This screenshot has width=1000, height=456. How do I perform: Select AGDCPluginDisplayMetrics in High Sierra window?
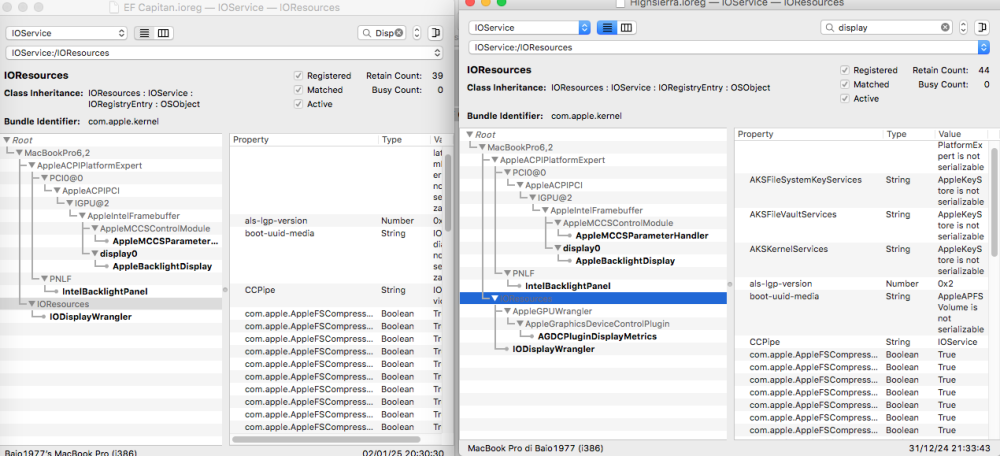597,336
